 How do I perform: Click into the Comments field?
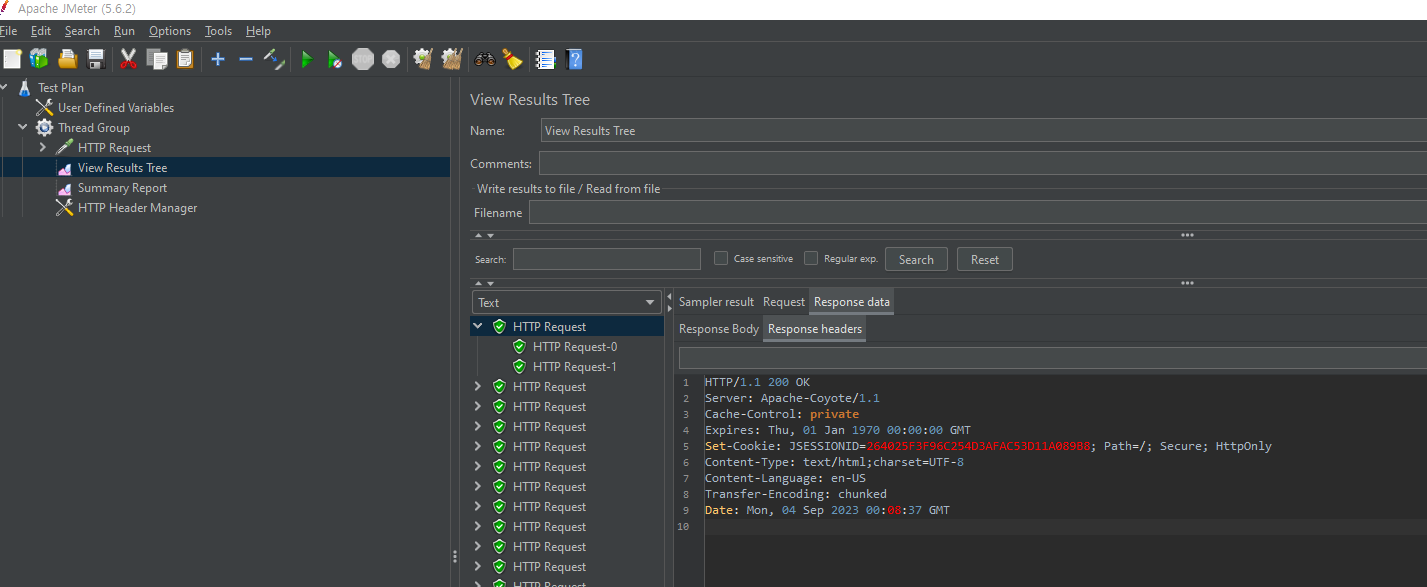(983, 163)
